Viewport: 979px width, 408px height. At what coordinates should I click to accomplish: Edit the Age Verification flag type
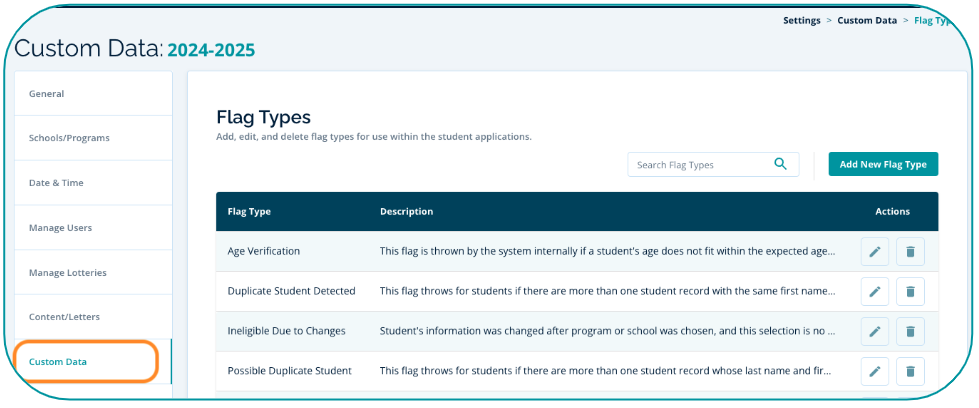click(x=875, y=252)
